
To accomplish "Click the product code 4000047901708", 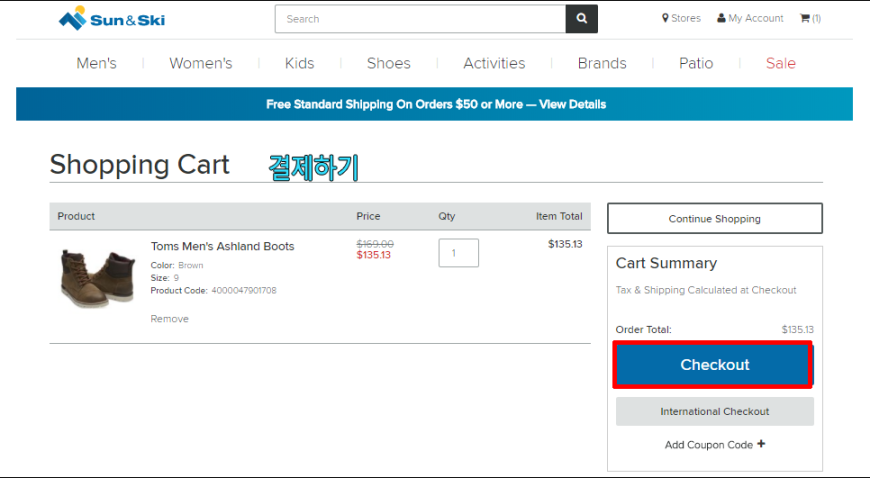I will pyautogui.click(x=244, y=290).
